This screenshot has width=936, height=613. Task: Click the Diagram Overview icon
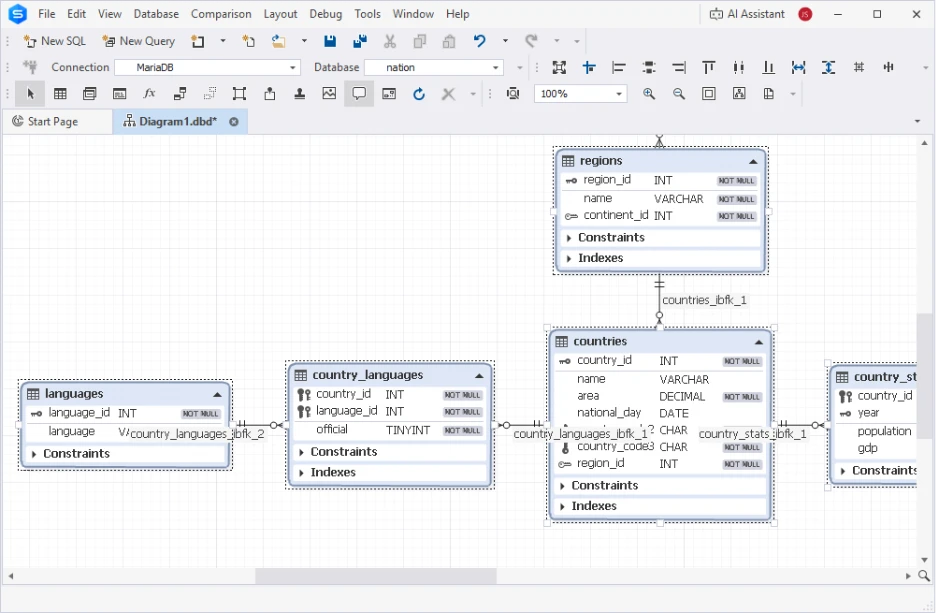[513, 94]
